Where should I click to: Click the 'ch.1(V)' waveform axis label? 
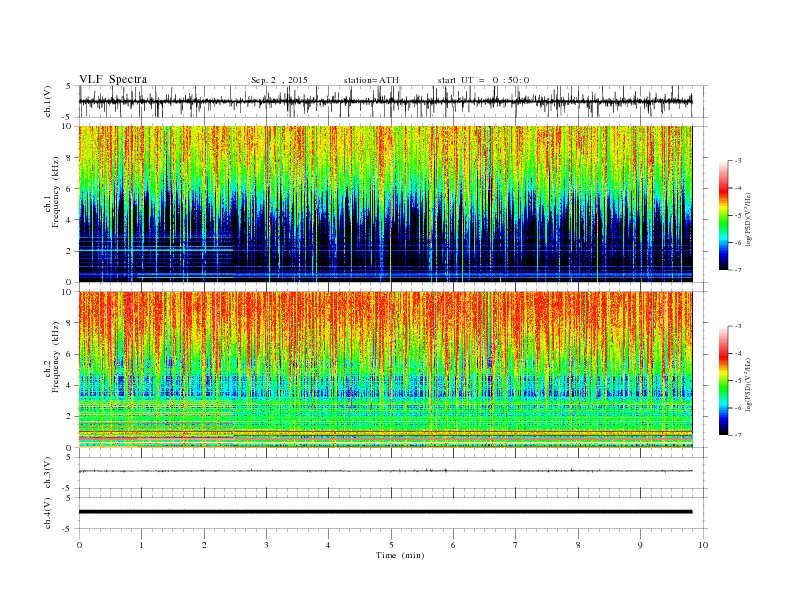coord(48,101)
